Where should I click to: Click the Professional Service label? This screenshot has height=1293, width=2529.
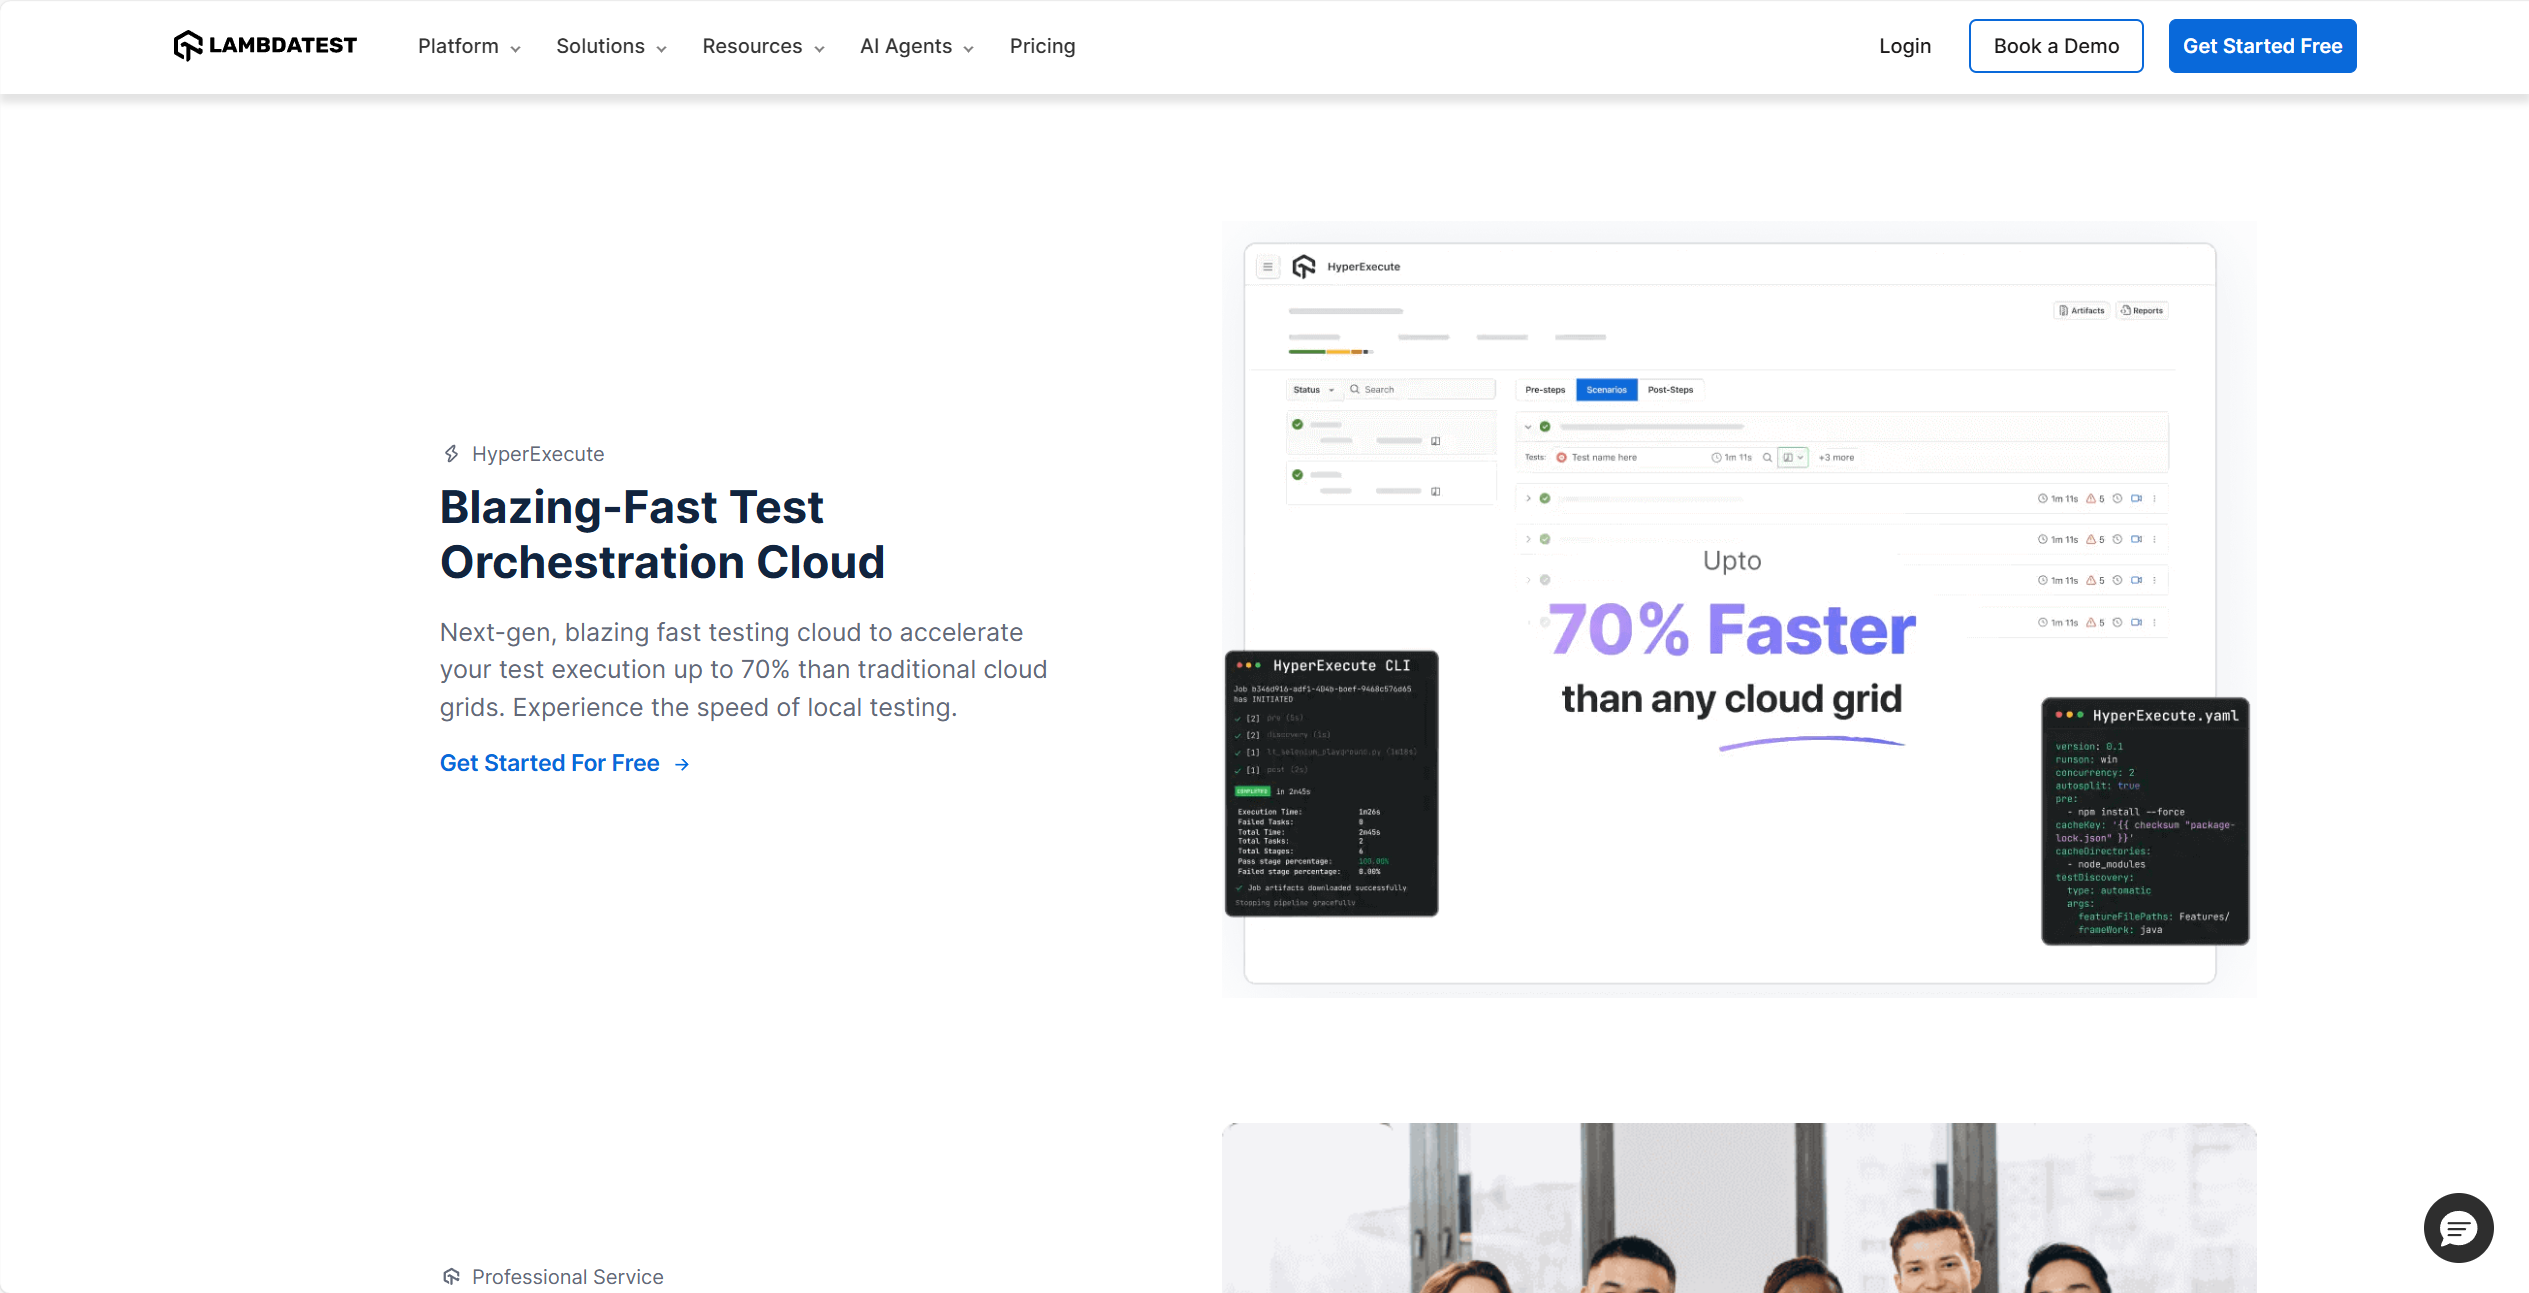[x=567, y=1277]
